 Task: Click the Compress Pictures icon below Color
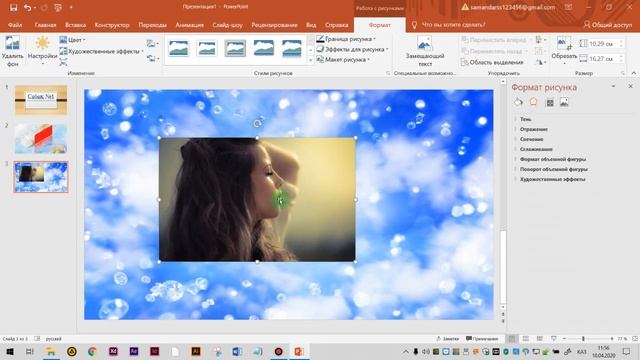(63, 62)
